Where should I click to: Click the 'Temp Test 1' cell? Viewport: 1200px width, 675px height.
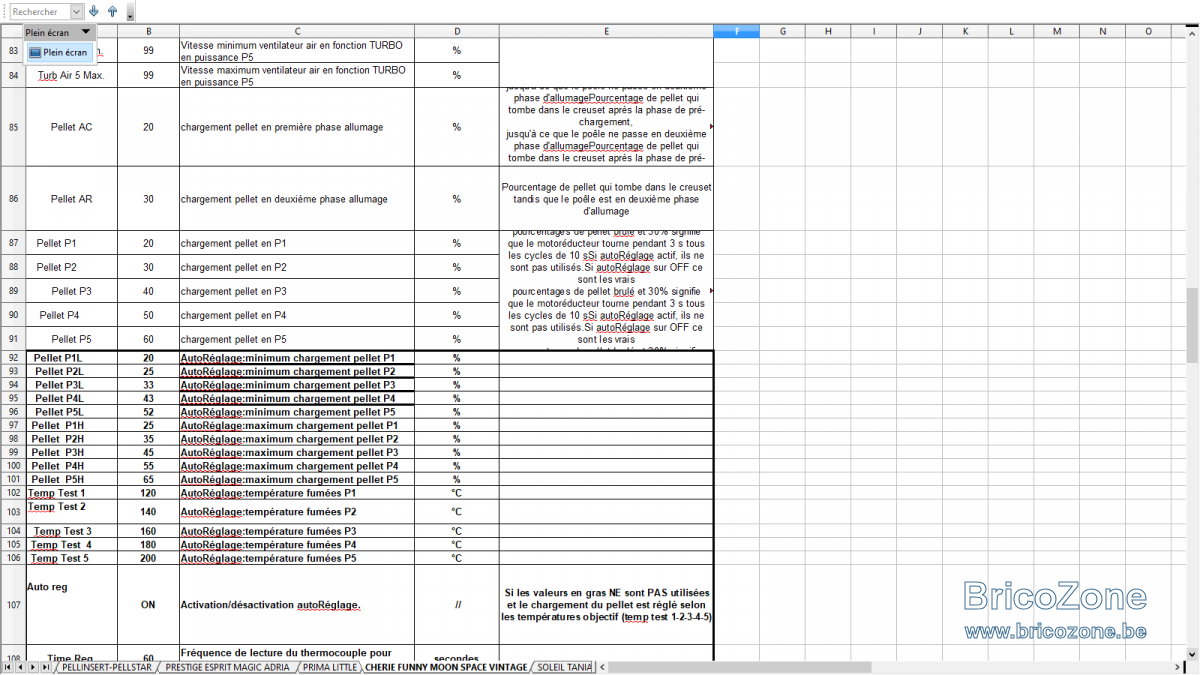(x=71, y=493)
